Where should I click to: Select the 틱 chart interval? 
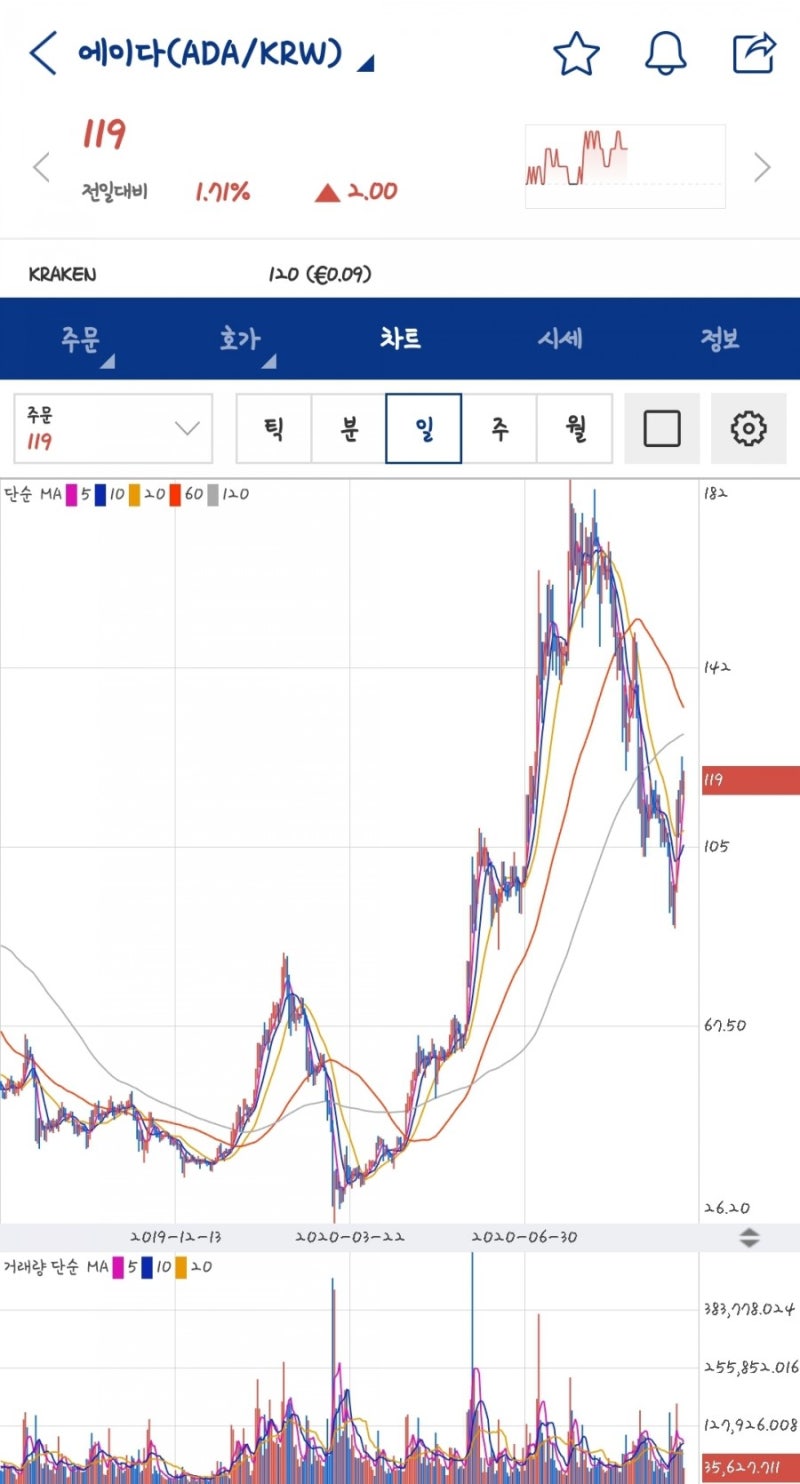click(x=274, y=429)
